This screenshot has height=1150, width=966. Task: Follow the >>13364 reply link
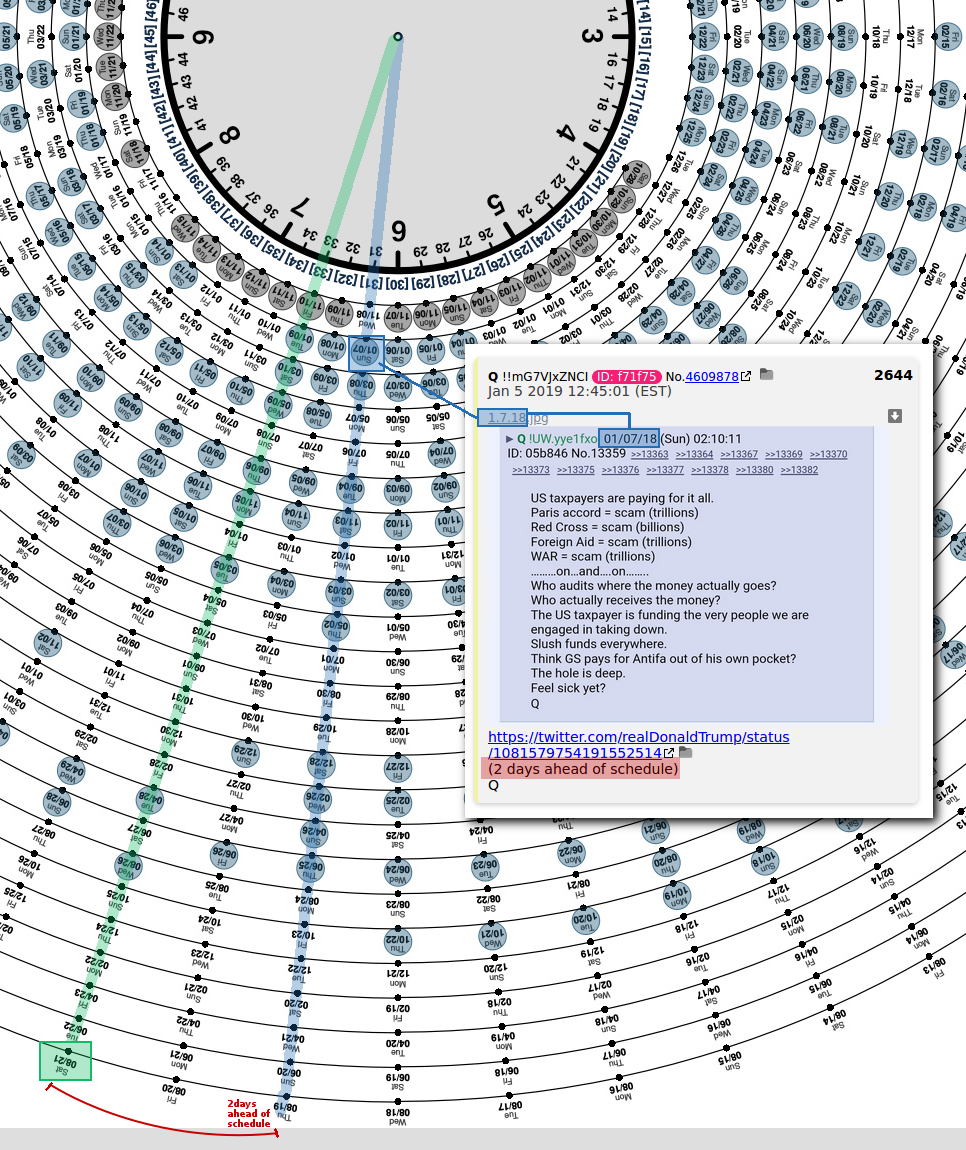tap(694, 455)
